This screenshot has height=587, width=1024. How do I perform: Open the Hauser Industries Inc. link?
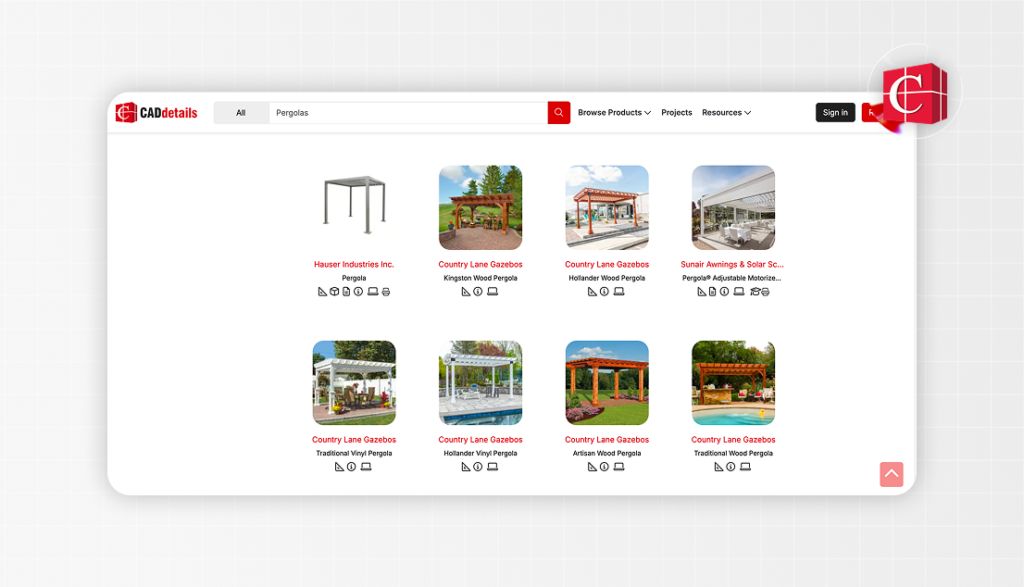pyautogui.click(x=354, y=264)
